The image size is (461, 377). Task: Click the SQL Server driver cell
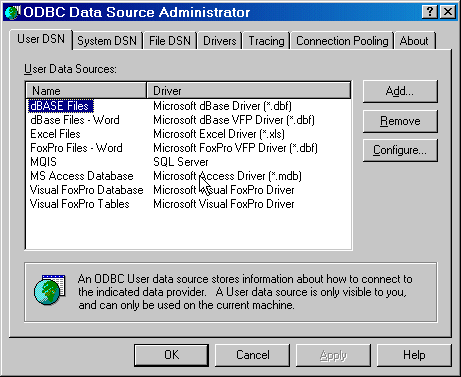pyautogui.click(x=181, y=162)
